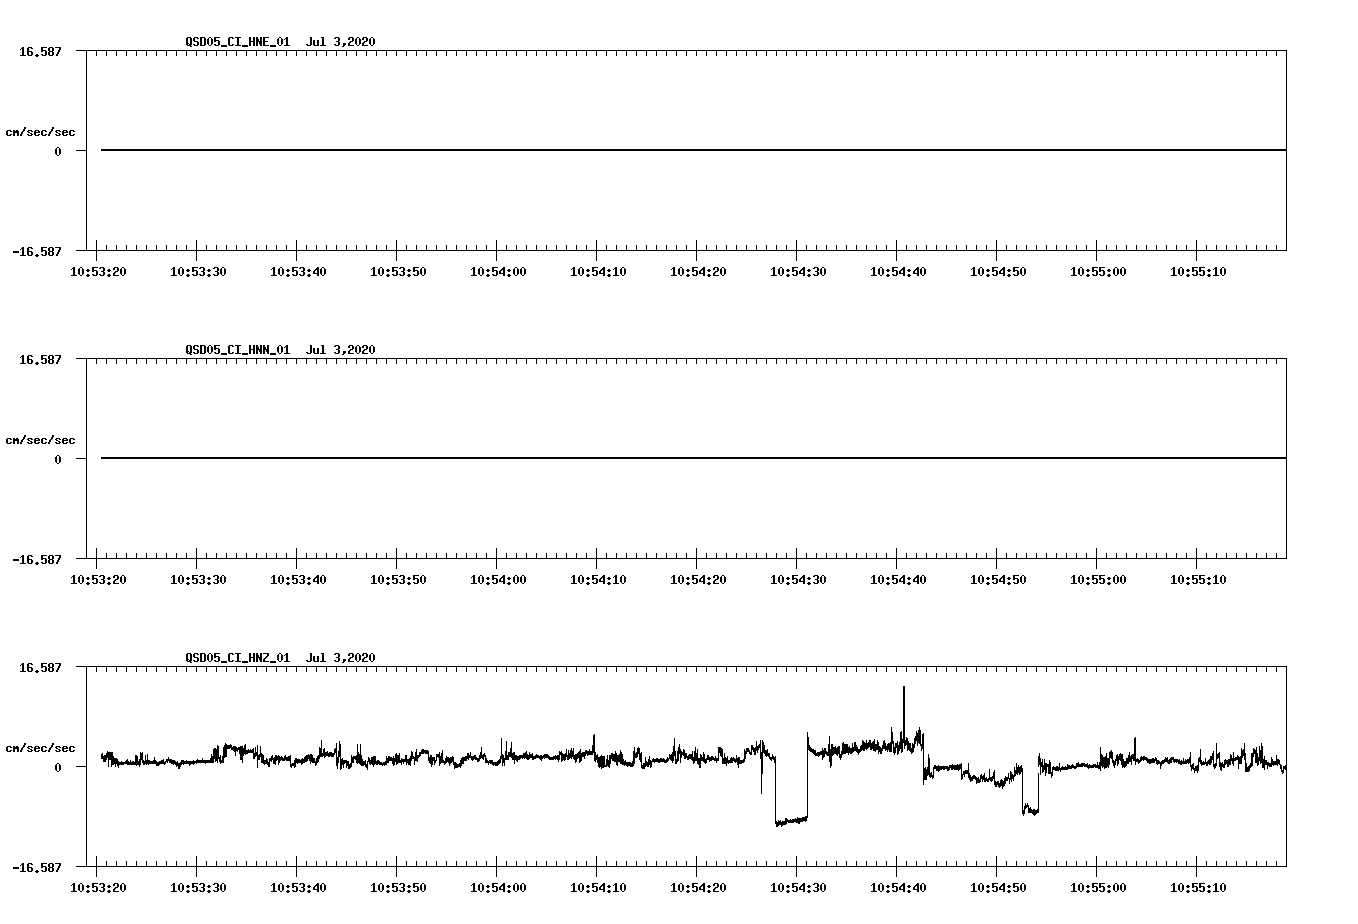Select the -16.587 lower limit on HNN chart

(x=37, y=559)
